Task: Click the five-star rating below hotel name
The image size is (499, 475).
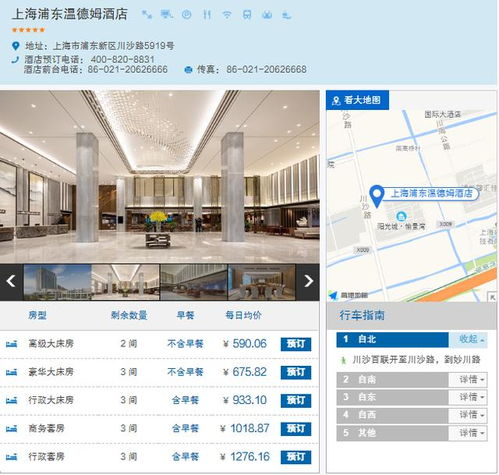Action: [28, 30]
